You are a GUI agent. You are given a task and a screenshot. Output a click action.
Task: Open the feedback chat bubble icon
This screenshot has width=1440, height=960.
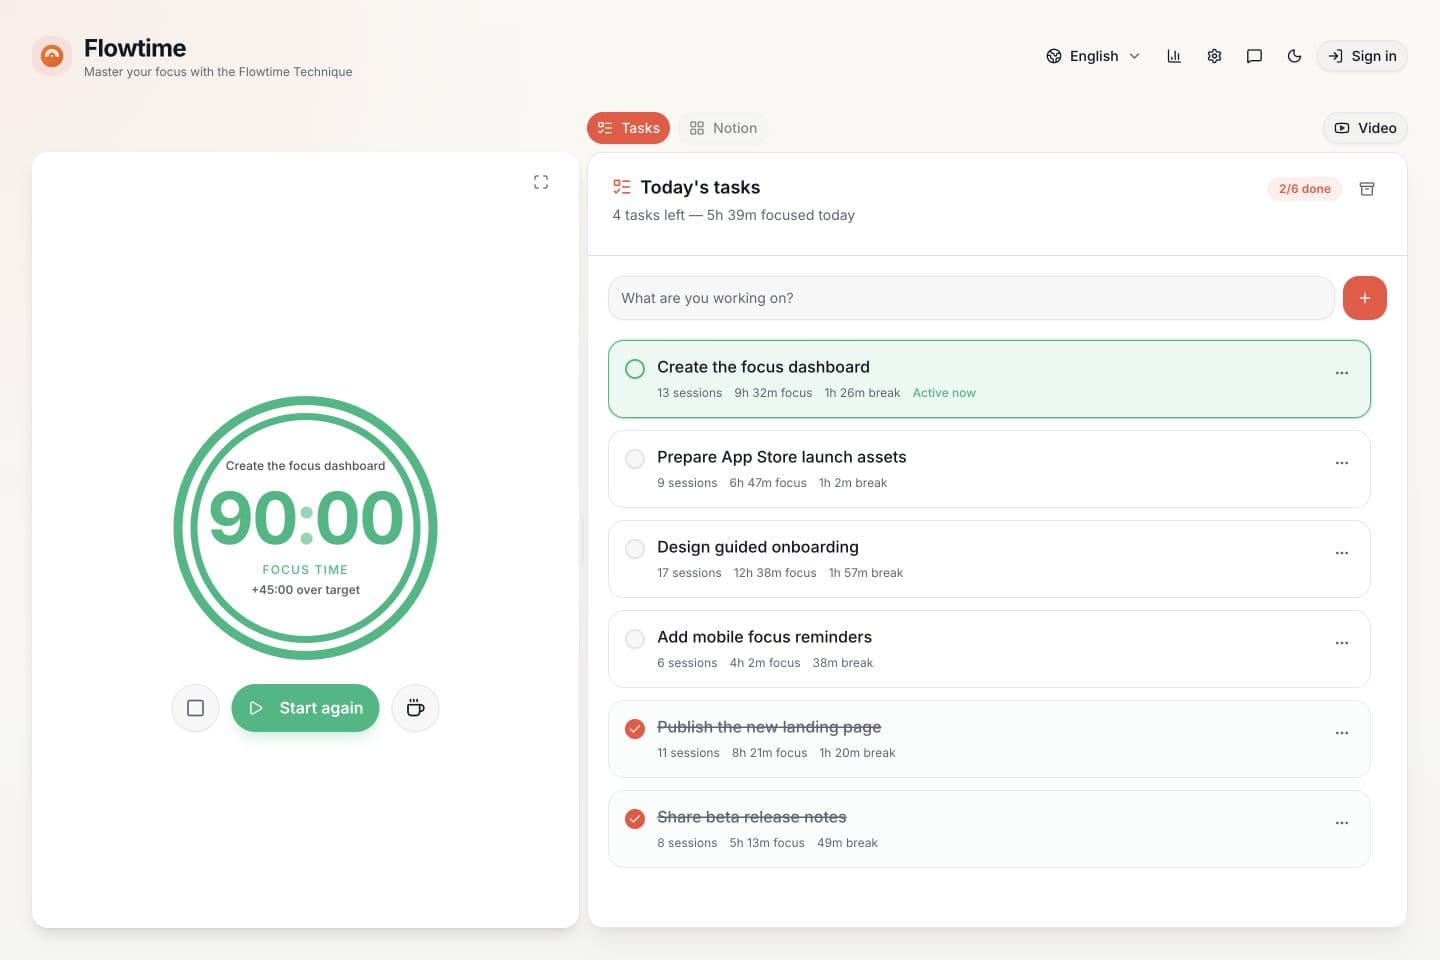point(1254,56)
